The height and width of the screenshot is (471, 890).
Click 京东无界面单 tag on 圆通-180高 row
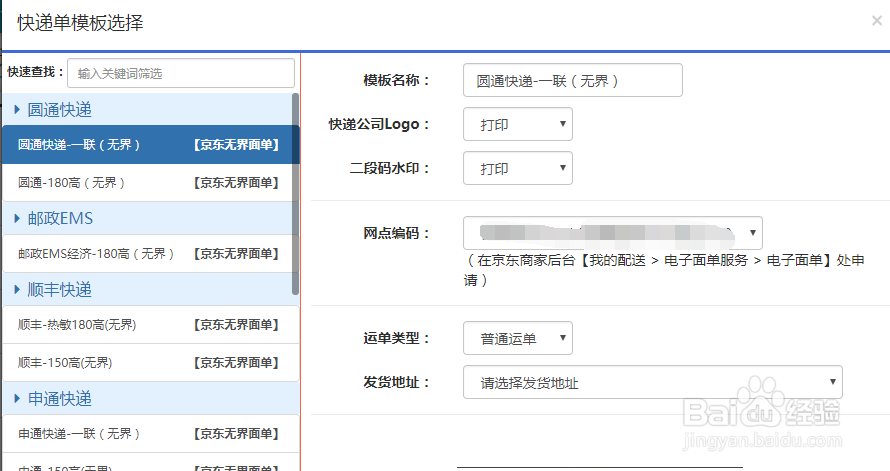pos(236,183)
